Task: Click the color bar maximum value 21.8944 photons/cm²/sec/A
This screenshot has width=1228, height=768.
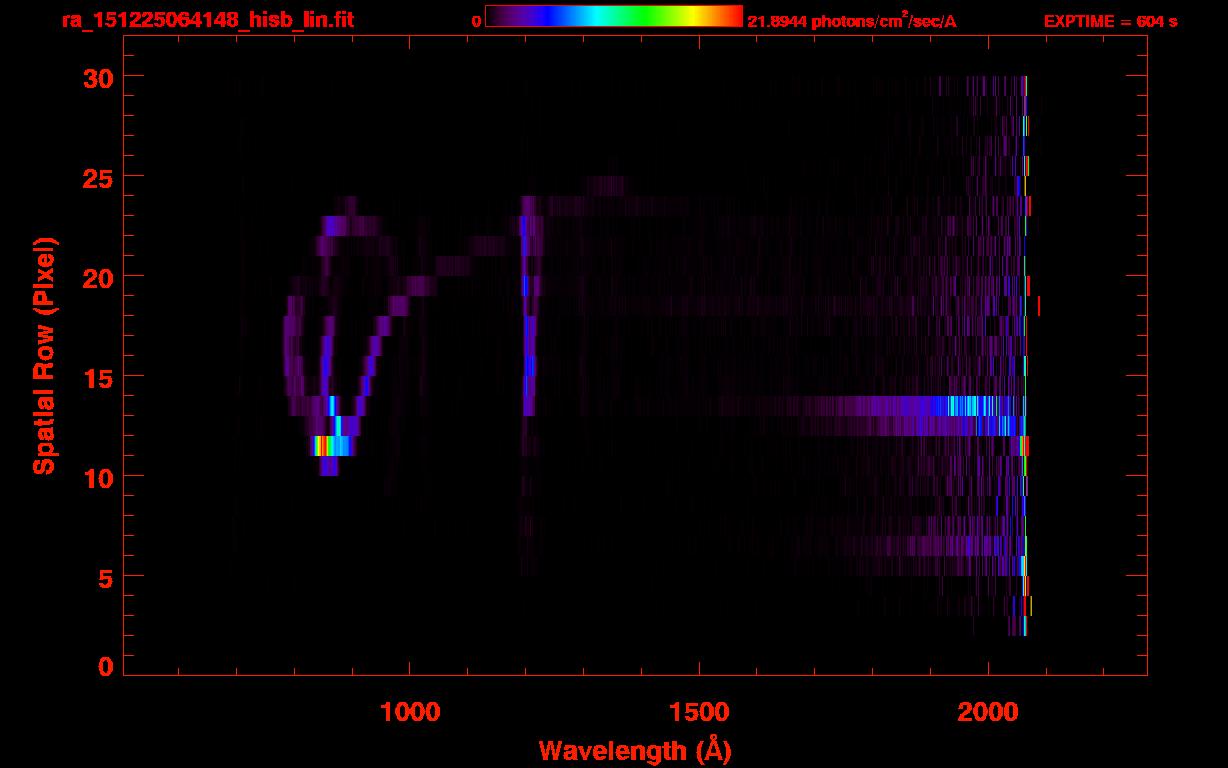Action: pos(851,21)
